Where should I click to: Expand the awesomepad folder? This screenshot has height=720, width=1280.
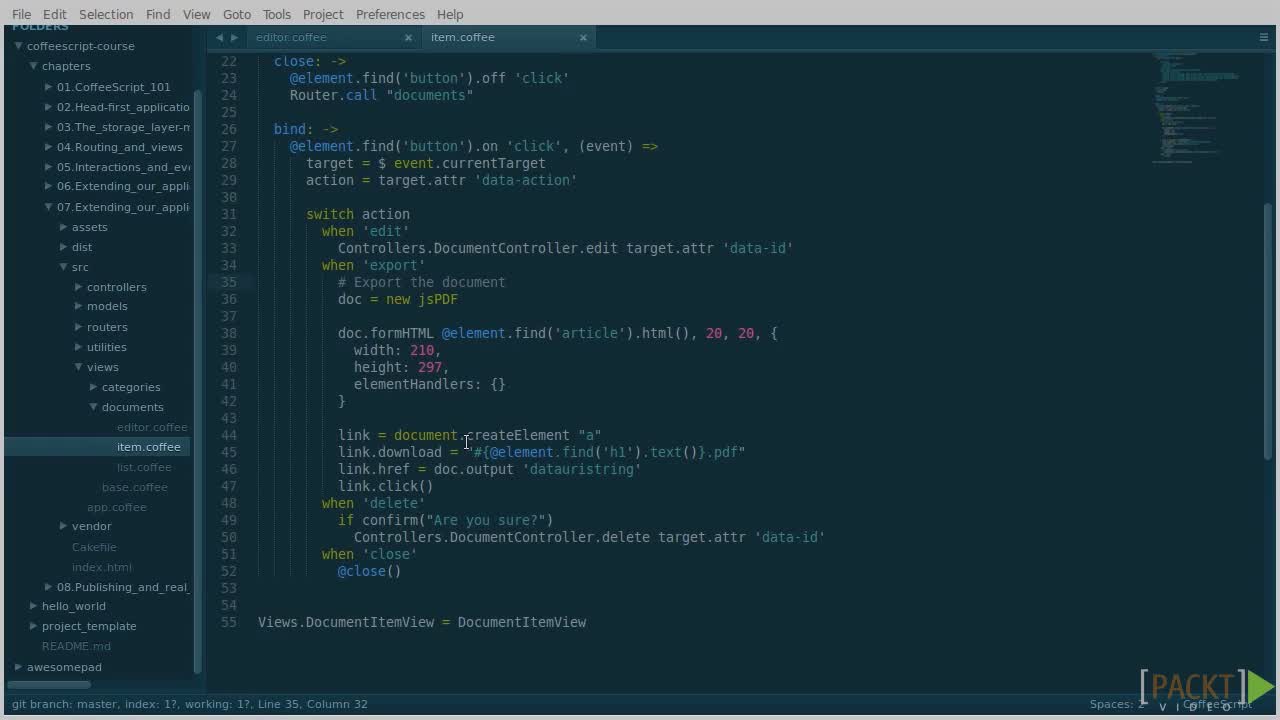tap(18, 667)
